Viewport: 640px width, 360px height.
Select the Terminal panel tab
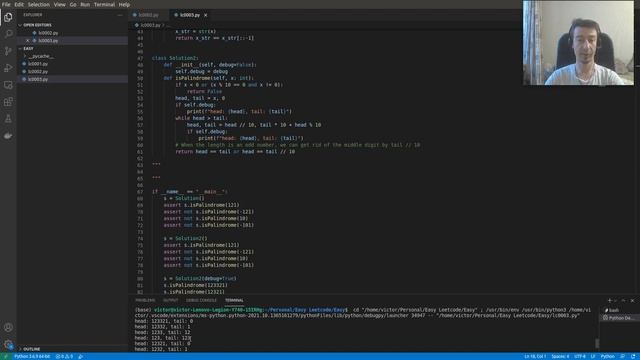[234, 300]
